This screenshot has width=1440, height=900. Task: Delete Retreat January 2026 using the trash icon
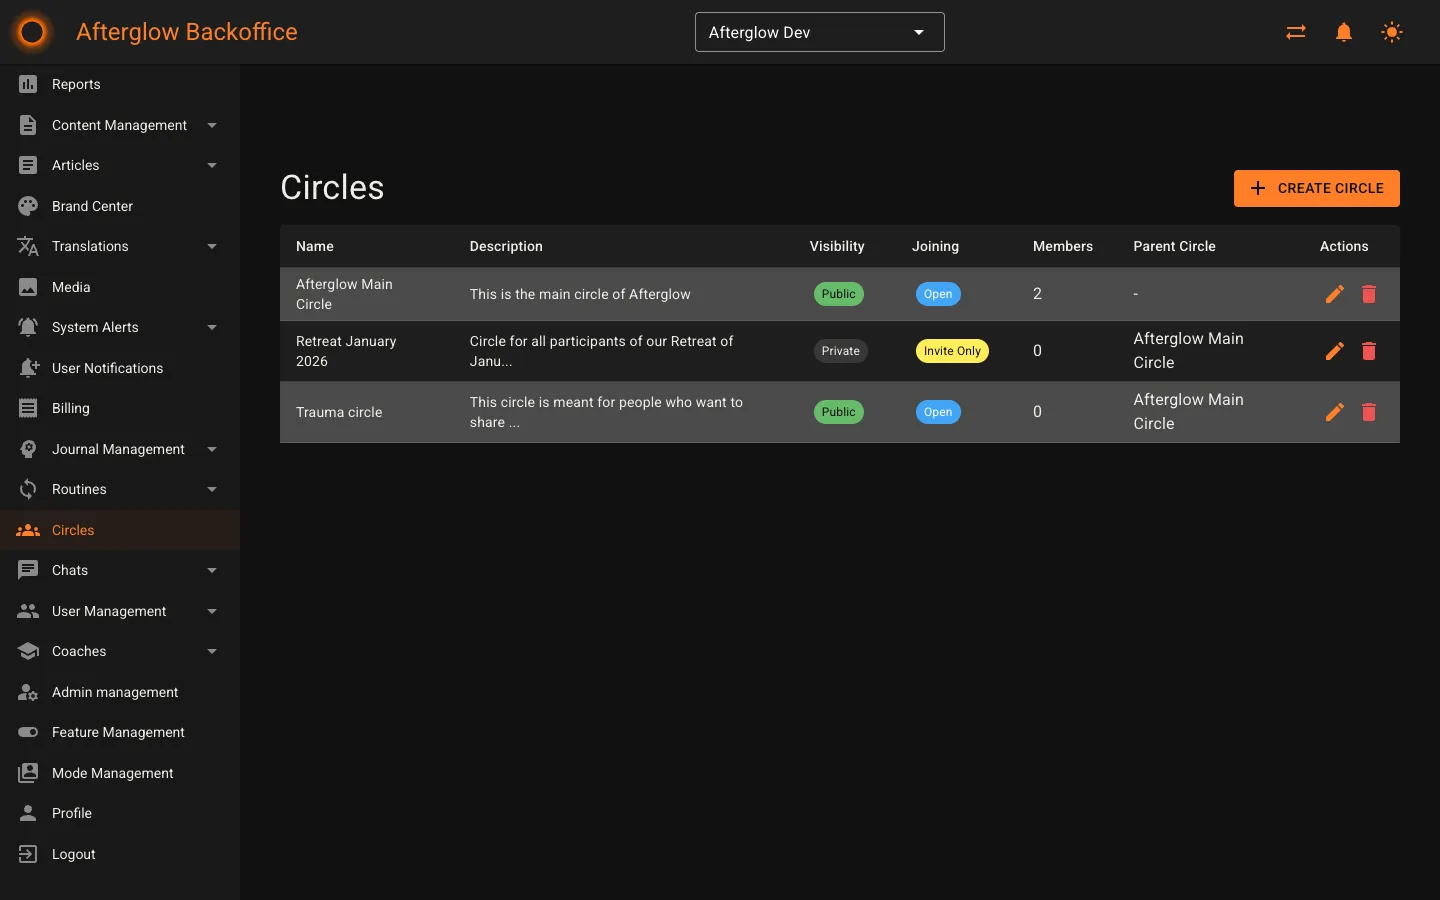pos(1369,351)
